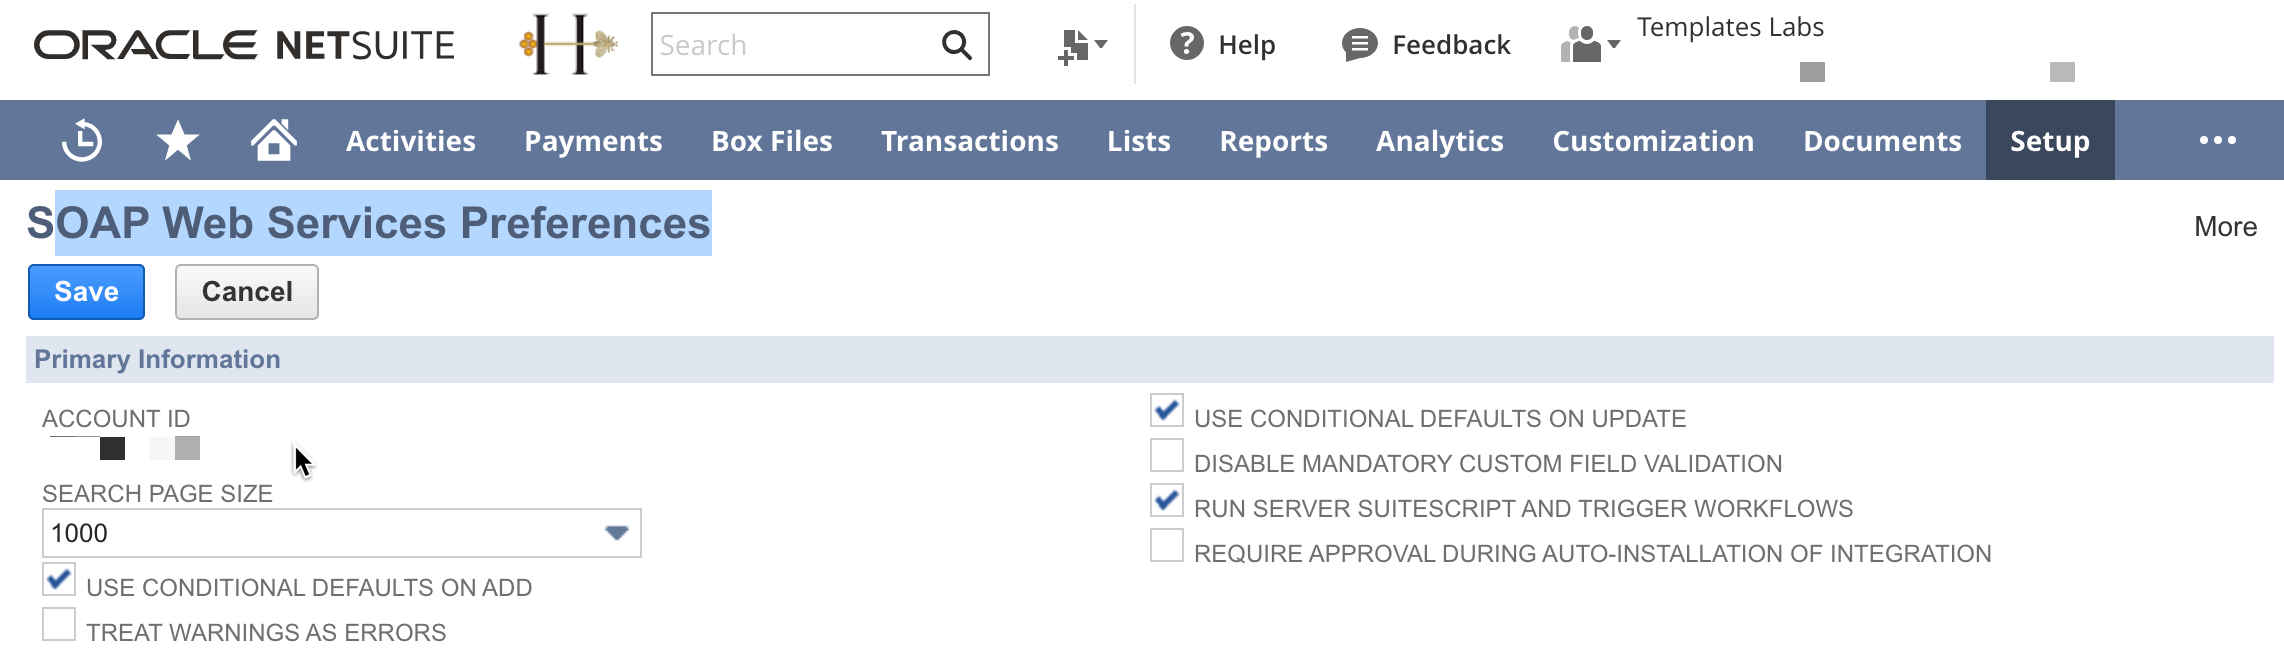Click the company H logo
The width and height of the screenshot is (2284, 662).
coord(568,44)
